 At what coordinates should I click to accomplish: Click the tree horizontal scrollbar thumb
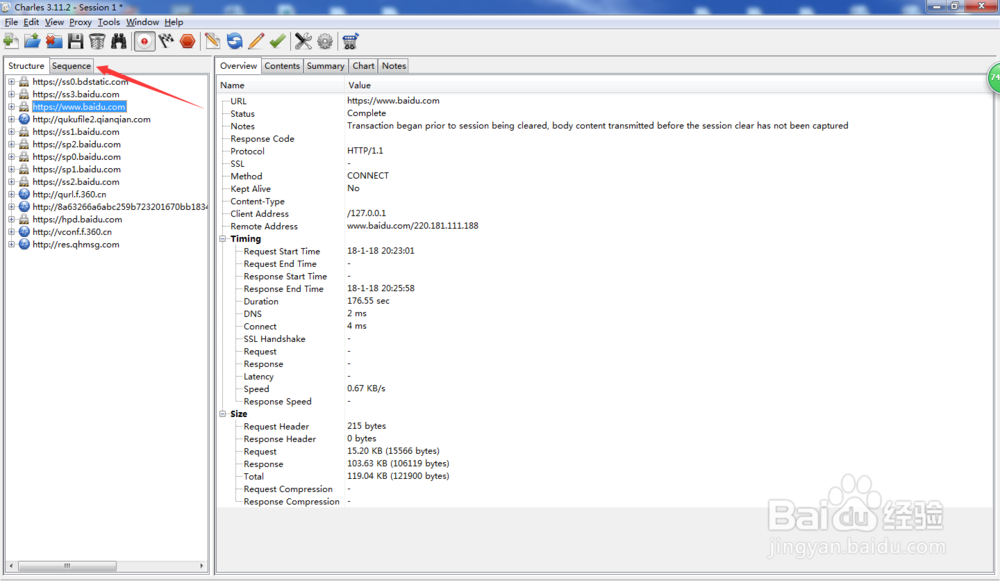point(67,566)
